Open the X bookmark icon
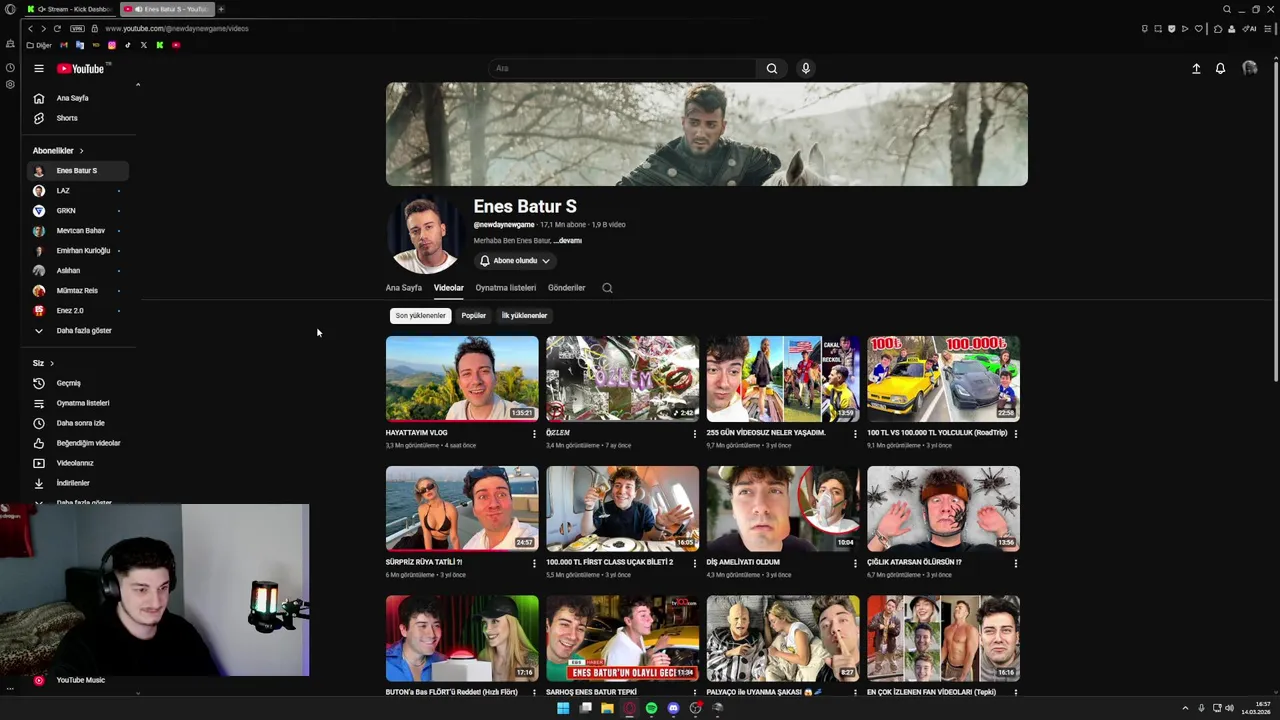 [144, 45]
